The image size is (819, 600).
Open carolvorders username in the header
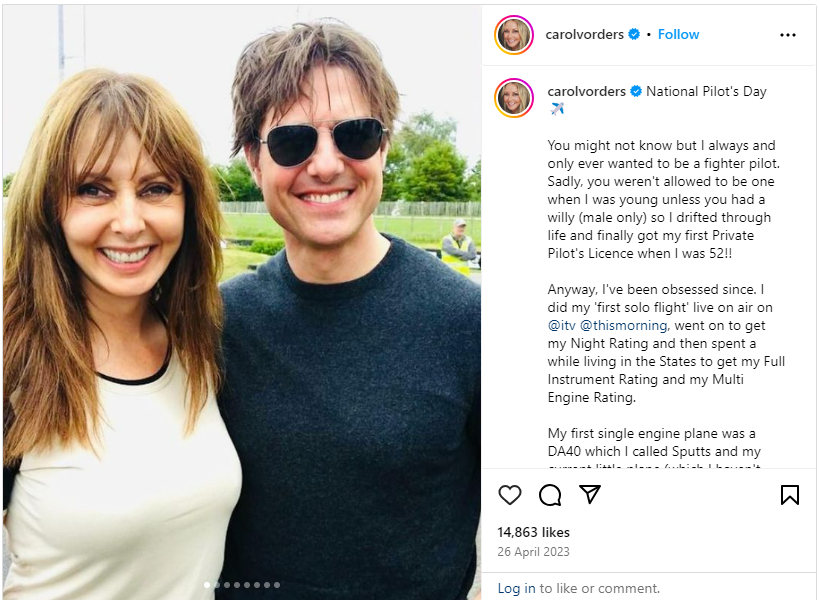585,34
